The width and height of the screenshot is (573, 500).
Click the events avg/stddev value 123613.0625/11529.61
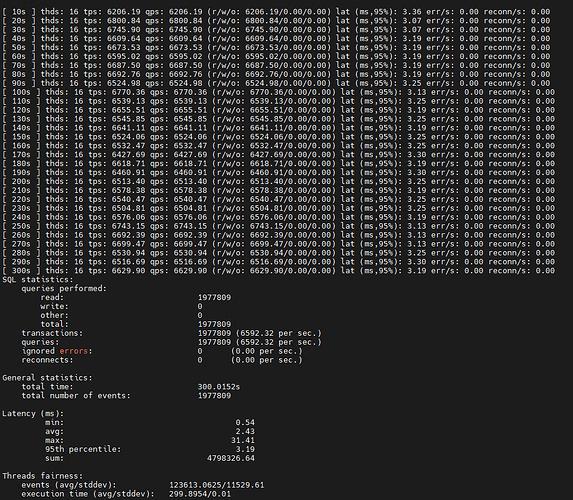[x=217, y=485]
